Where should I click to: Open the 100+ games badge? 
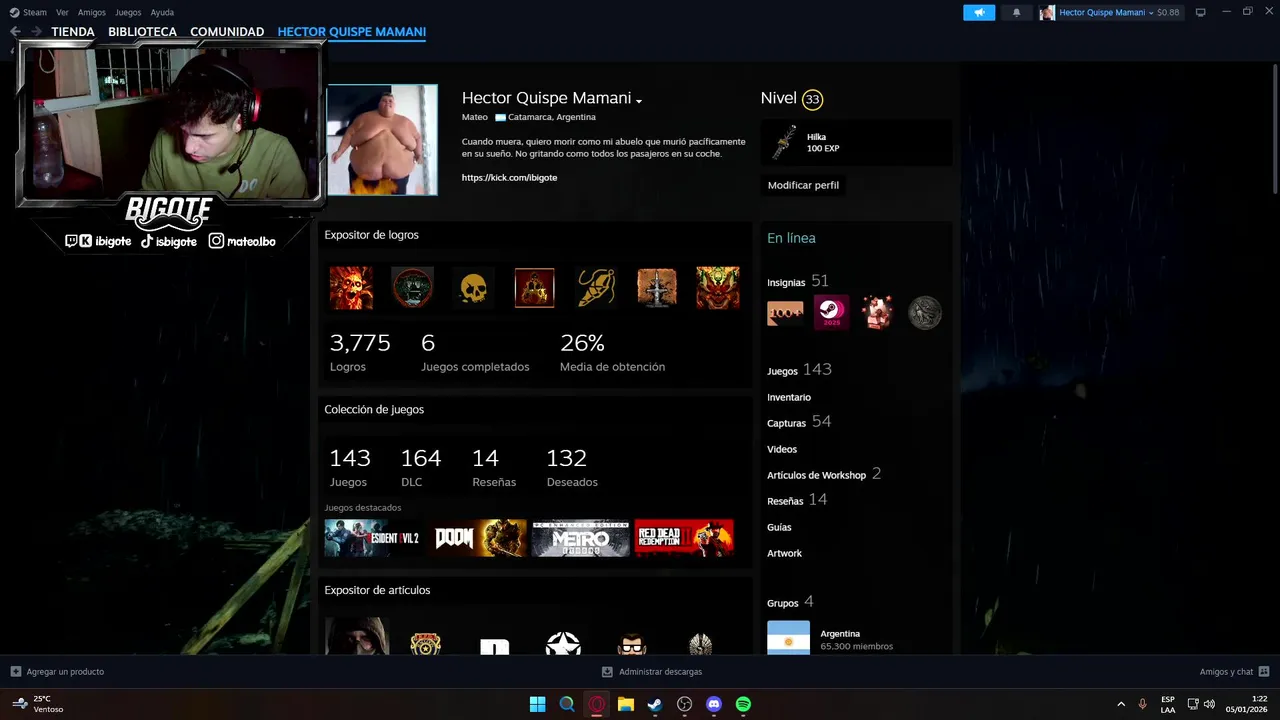785,313
